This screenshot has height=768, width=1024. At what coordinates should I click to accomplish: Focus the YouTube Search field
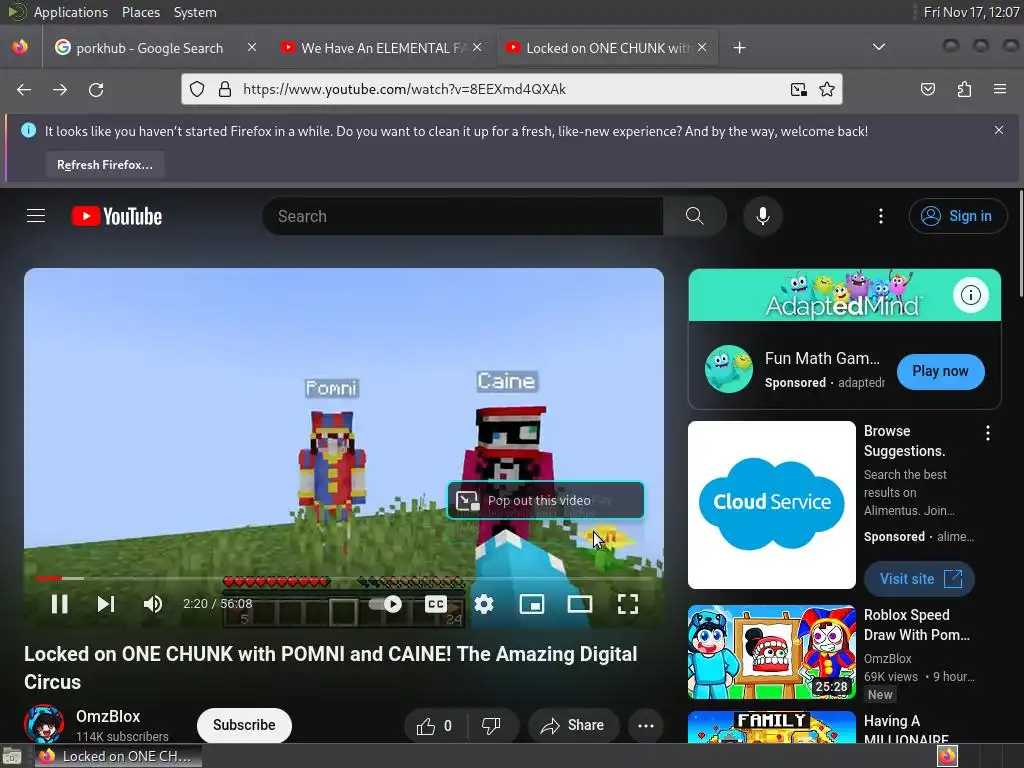point(463,216)
